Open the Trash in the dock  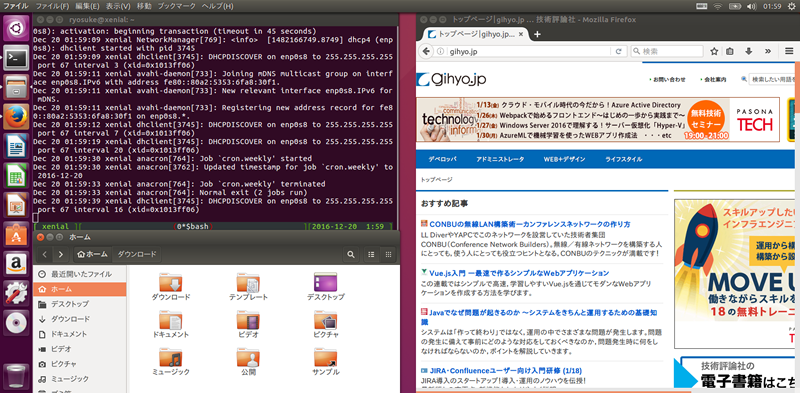16,378
